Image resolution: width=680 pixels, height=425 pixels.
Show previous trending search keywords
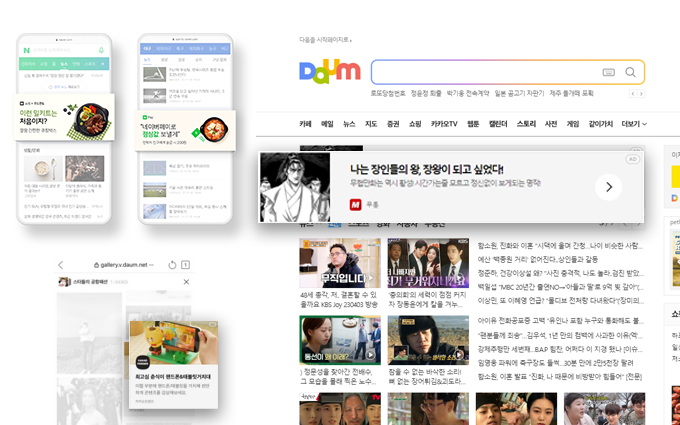click(x=630, y=93)
